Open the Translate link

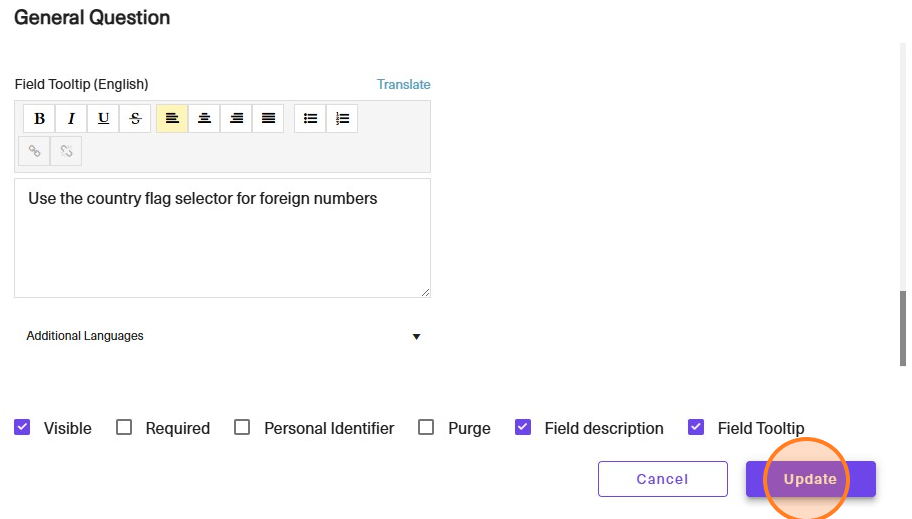404,84
